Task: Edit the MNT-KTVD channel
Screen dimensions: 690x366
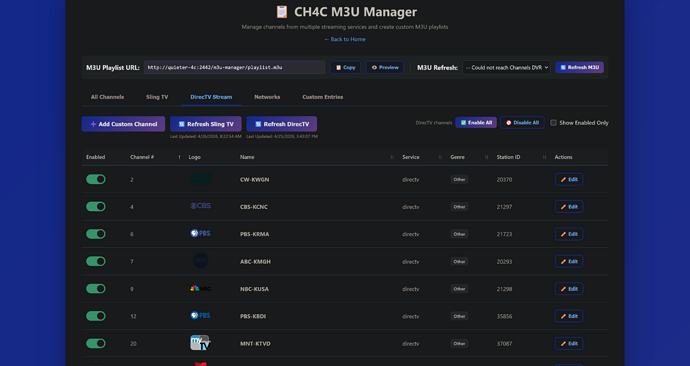Action: pyautogui.click(x=569, y=343)
